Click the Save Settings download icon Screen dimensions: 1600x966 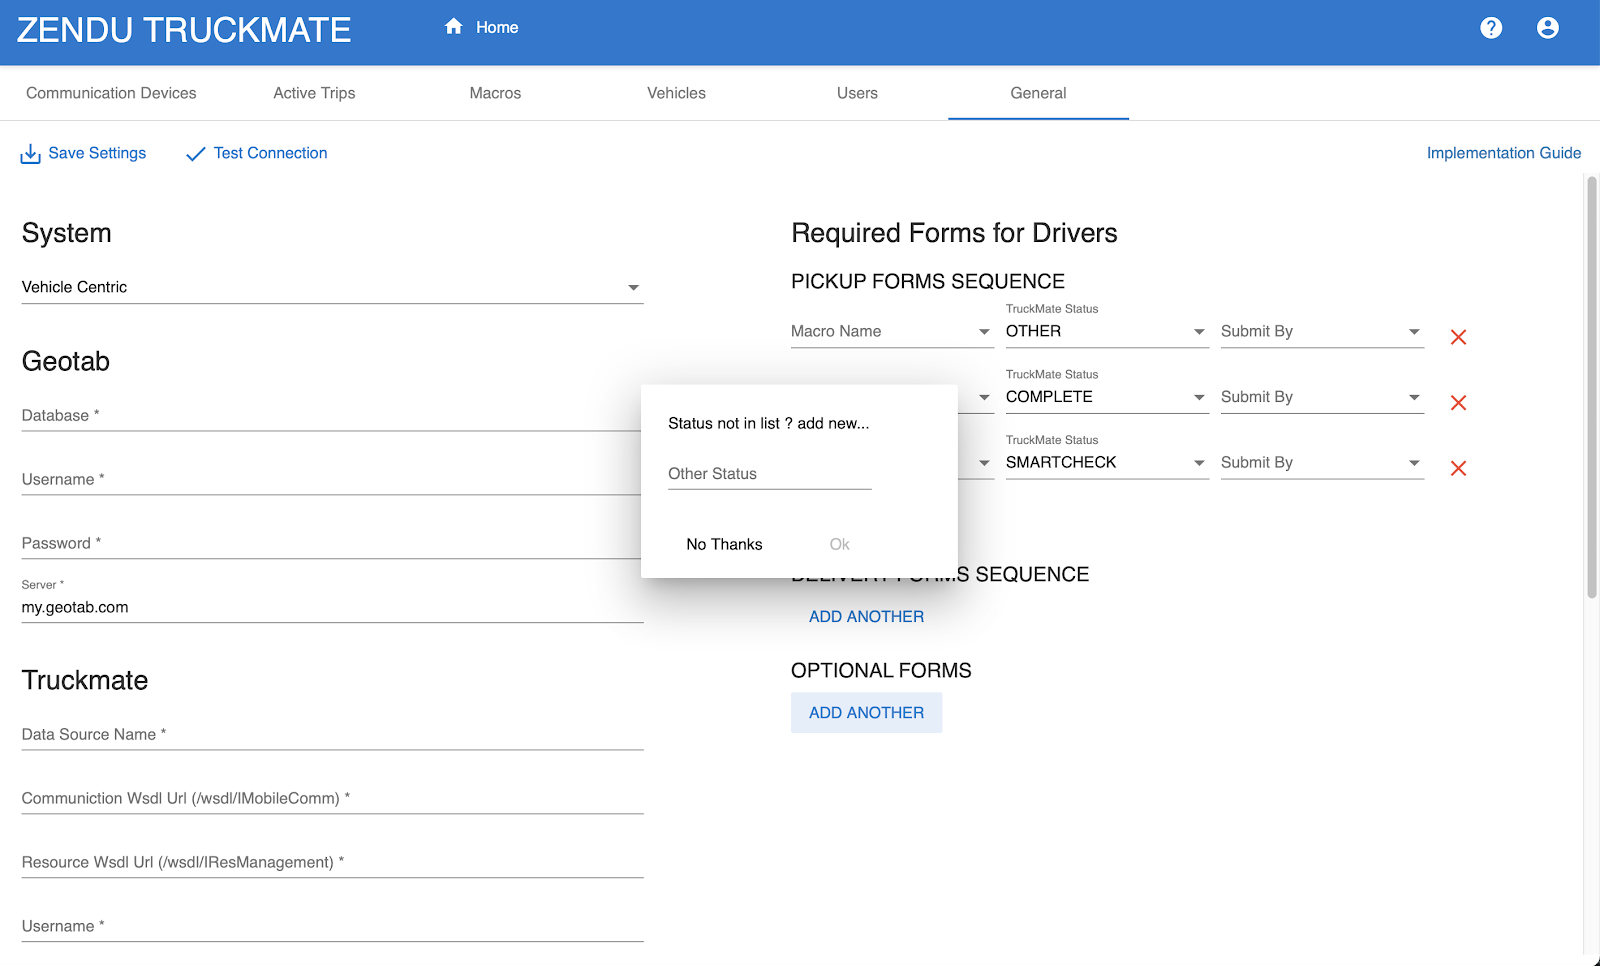(x=31, y=153)
